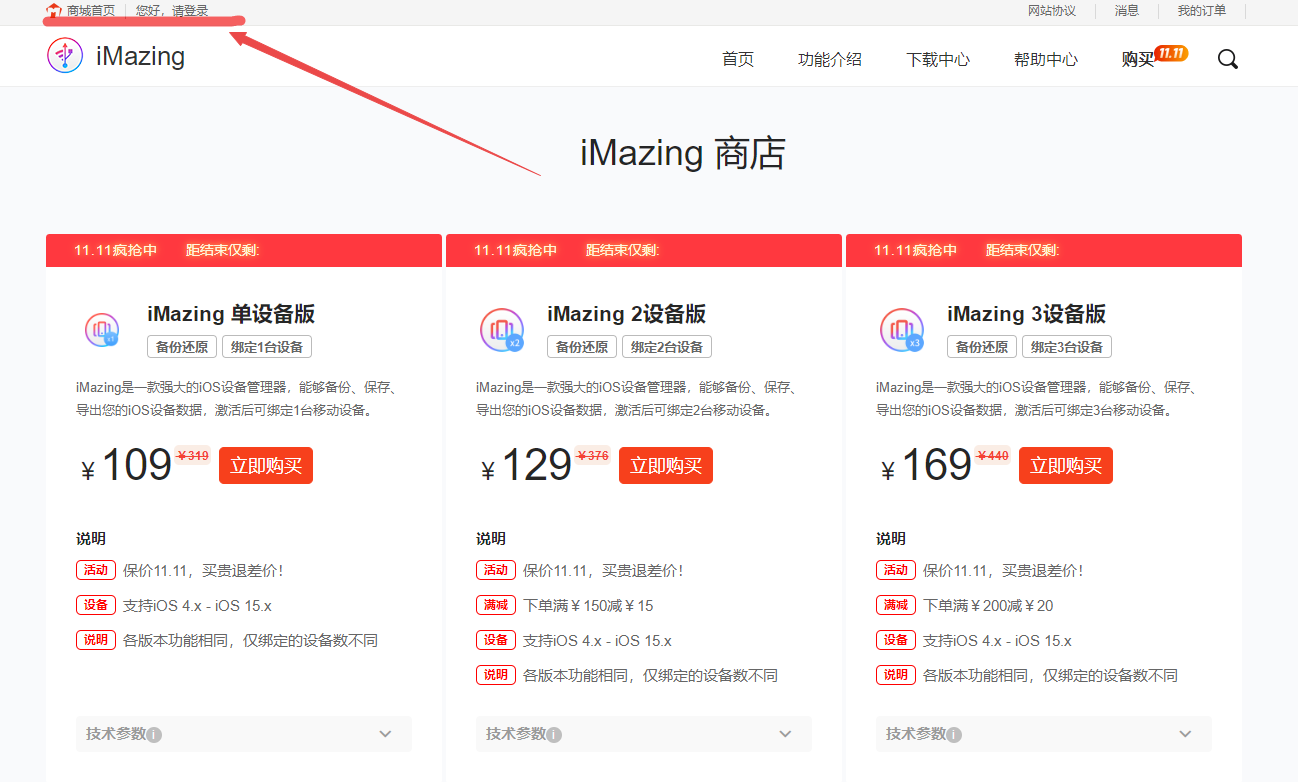Click the 下单满￥150减￥15 text

[x=588, y=606]
